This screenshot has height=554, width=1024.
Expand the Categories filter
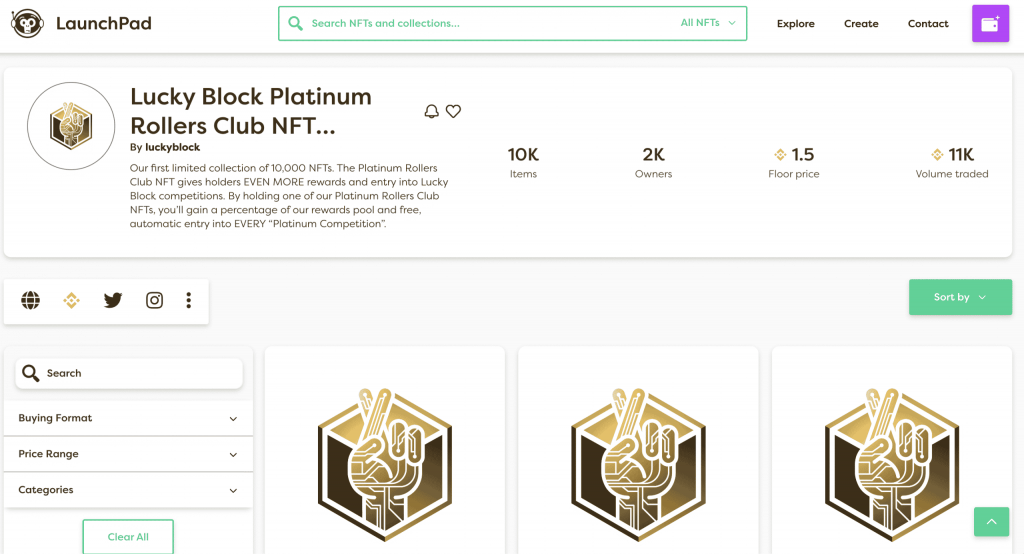[x=128, y=490]
